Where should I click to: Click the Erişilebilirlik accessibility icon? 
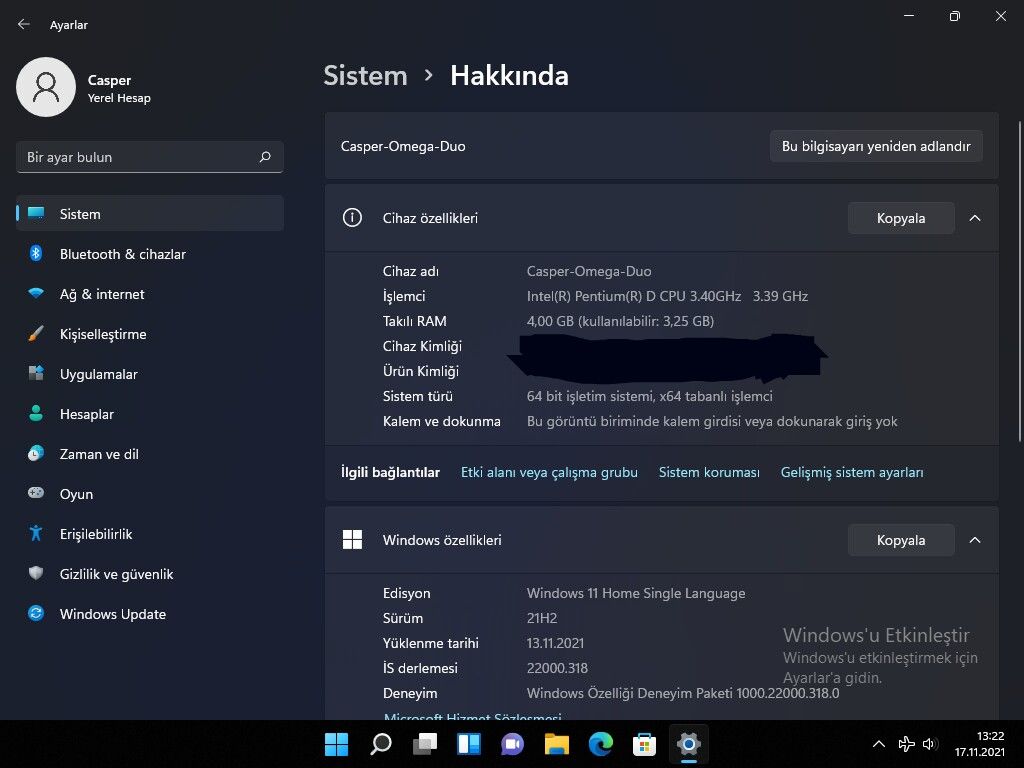(x=36, y=534)
